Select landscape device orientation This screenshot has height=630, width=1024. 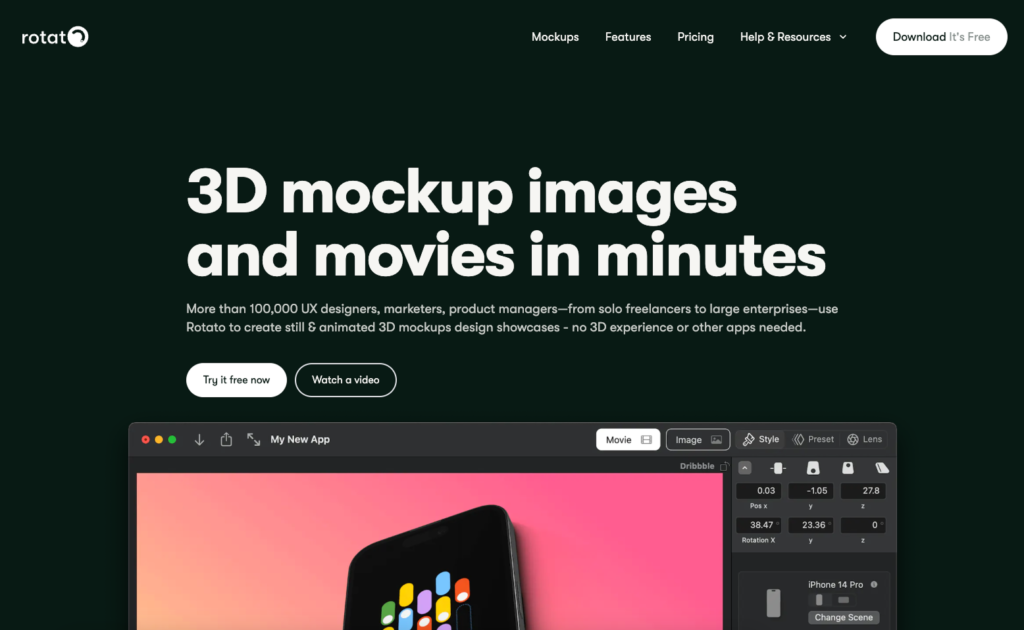[843, 600]
